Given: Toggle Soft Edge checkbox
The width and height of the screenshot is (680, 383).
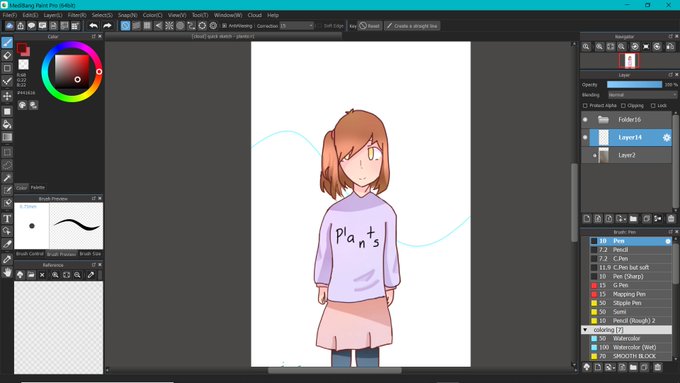Looking at the screenshot, I should point(320,26).
